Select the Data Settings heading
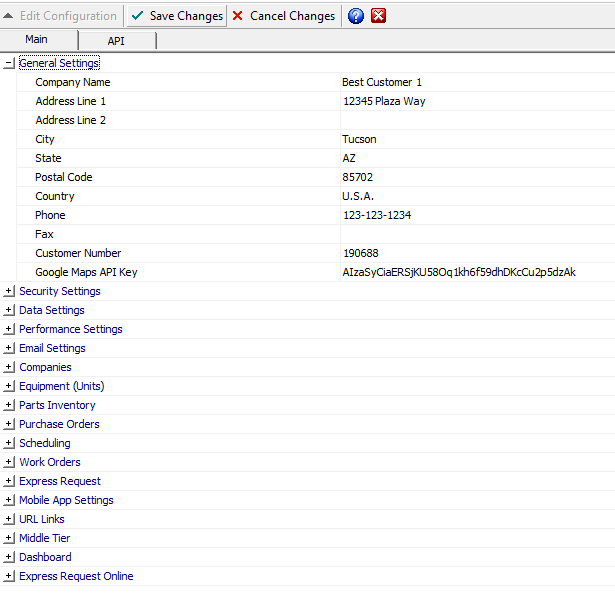The width and height of the screenshot is (615, 613). coord(52,310)
